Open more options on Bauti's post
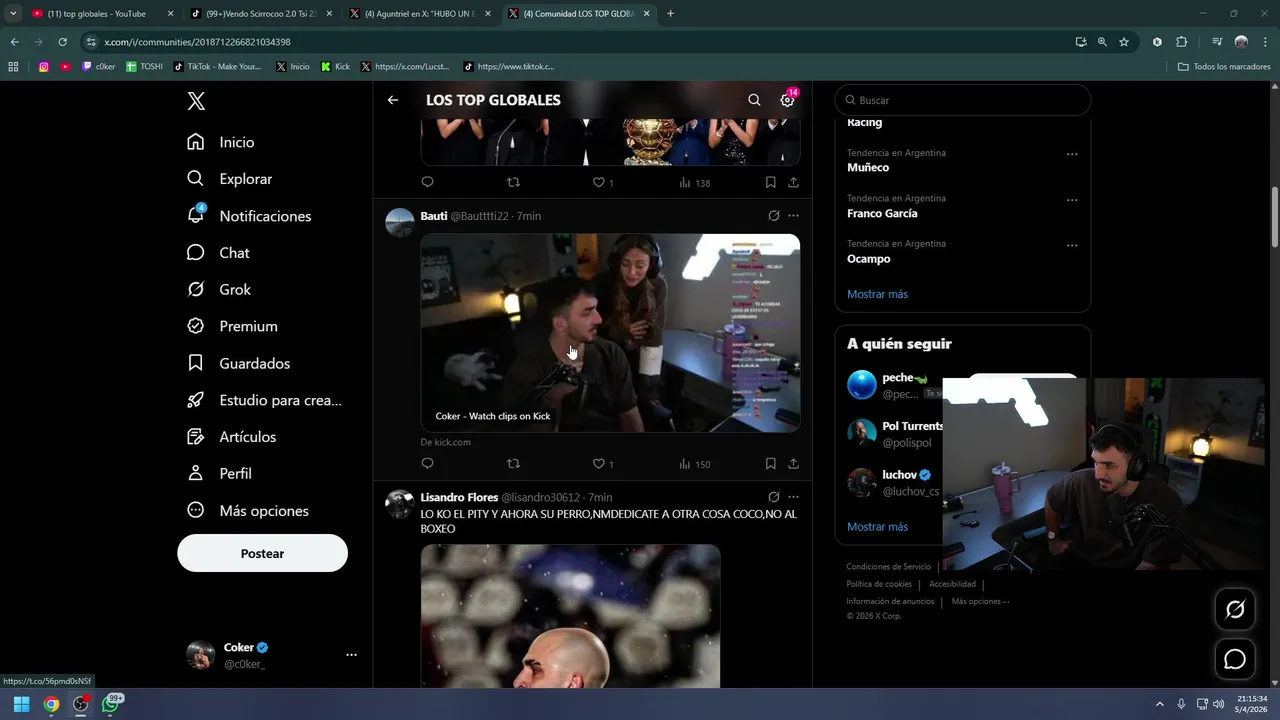Screen dimensions: 1280x720 (x=793, y=216)
